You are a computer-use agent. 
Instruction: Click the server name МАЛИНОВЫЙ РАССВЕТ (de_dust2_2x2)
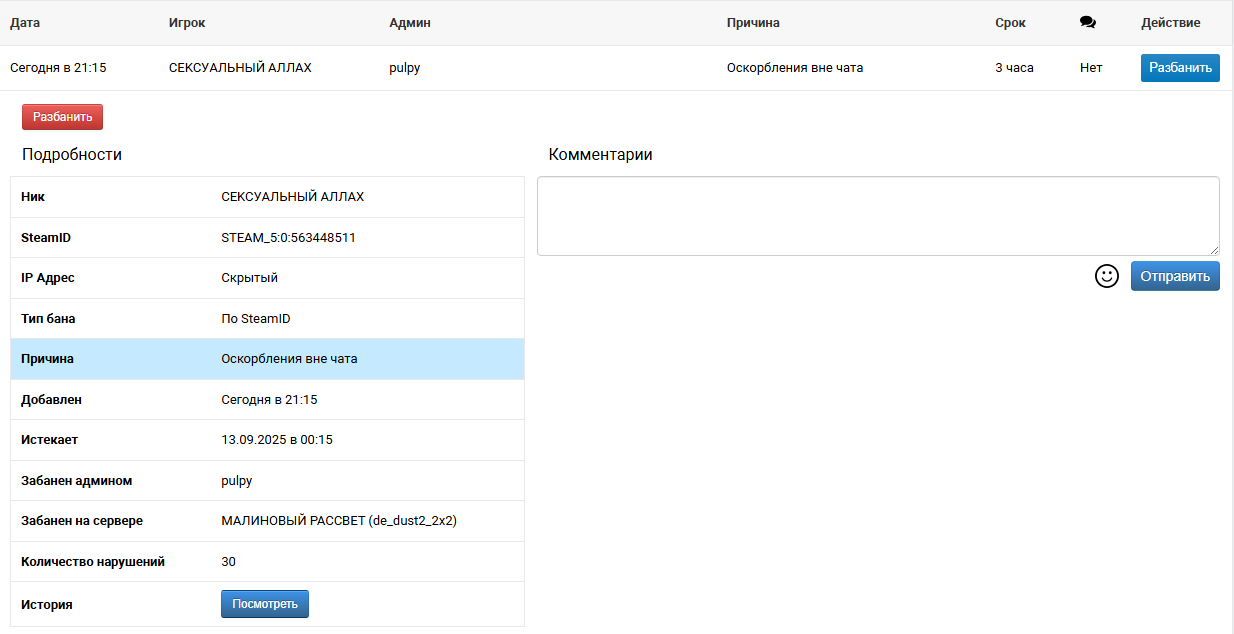[x=338, y=521]
